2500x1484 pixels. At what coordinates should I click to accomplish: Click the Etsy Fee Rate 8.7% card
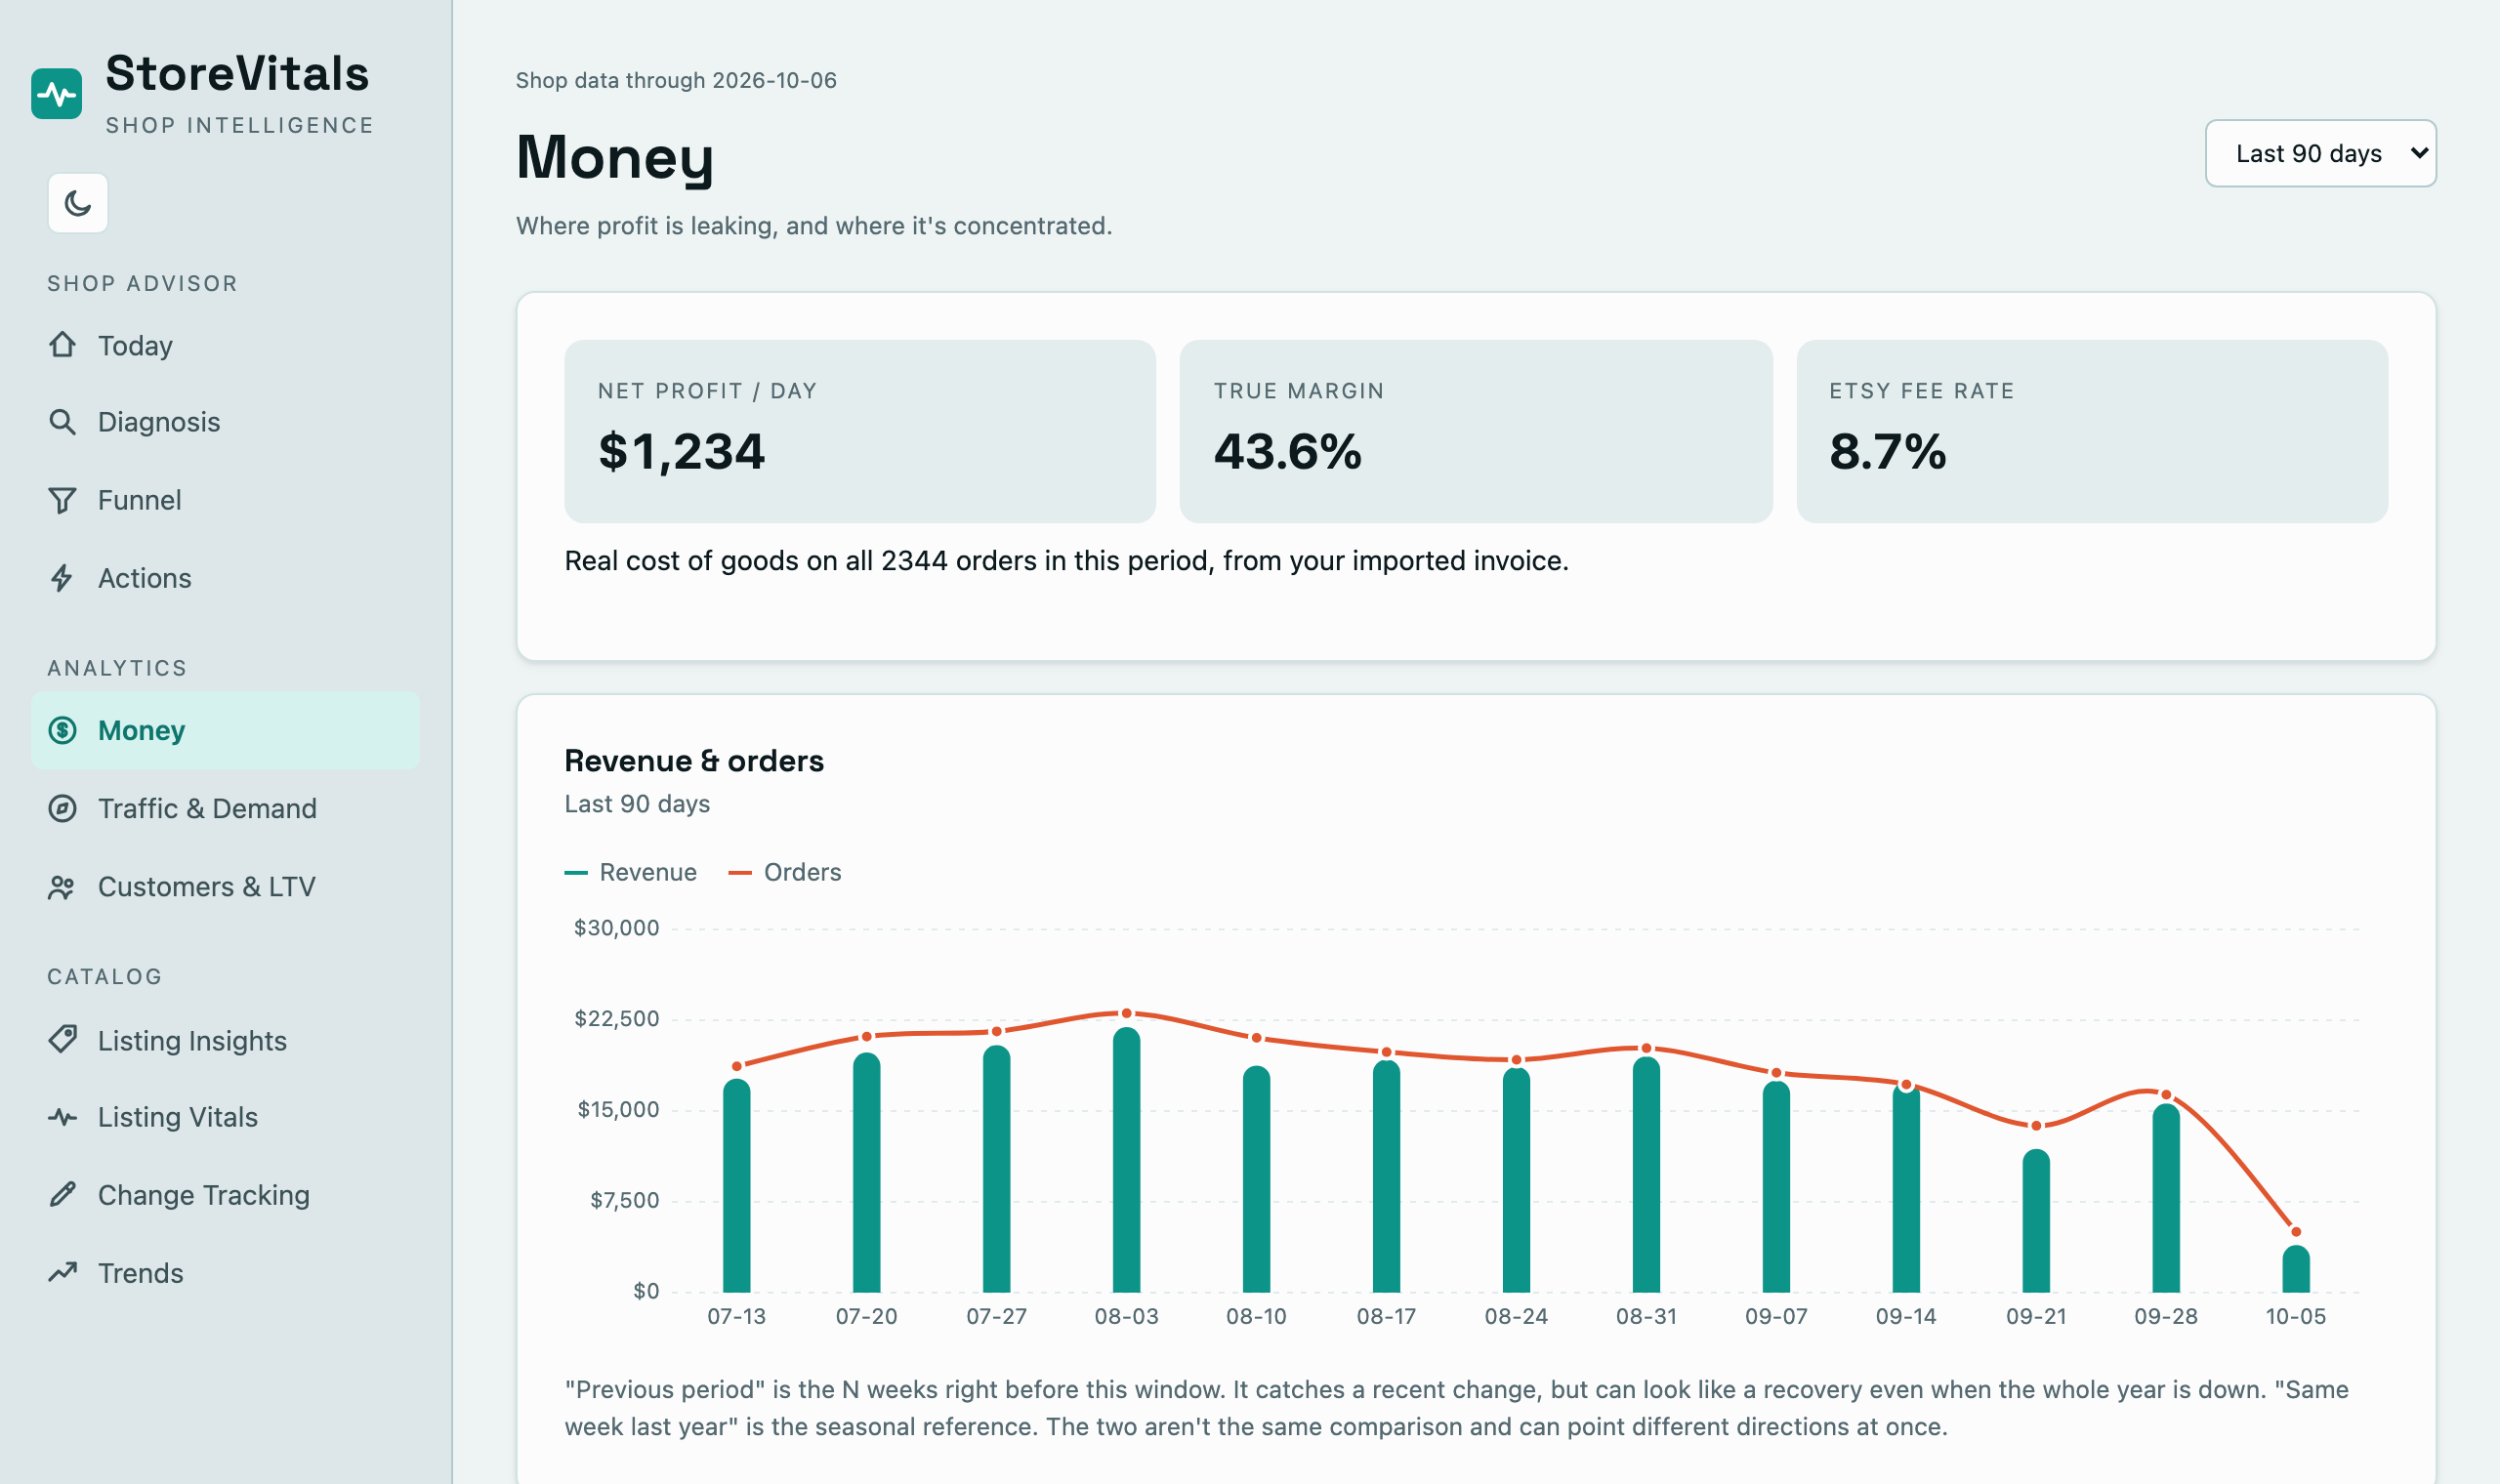click(x=2092, y=431)
